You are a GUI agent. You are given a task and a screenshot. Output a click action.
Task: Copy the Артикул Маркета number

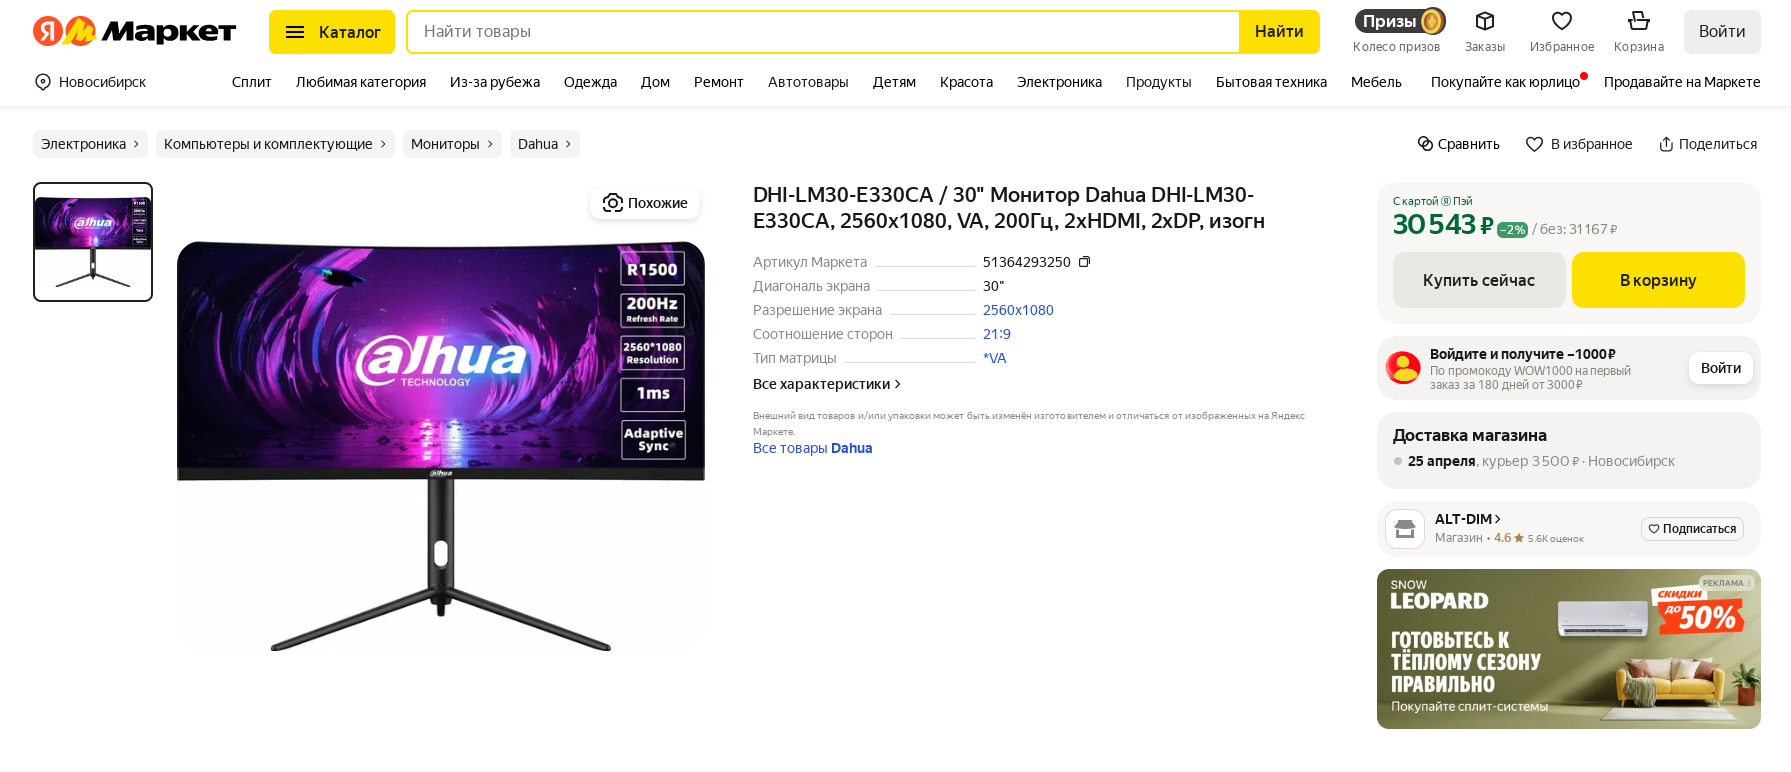(x=1084, y=262)
